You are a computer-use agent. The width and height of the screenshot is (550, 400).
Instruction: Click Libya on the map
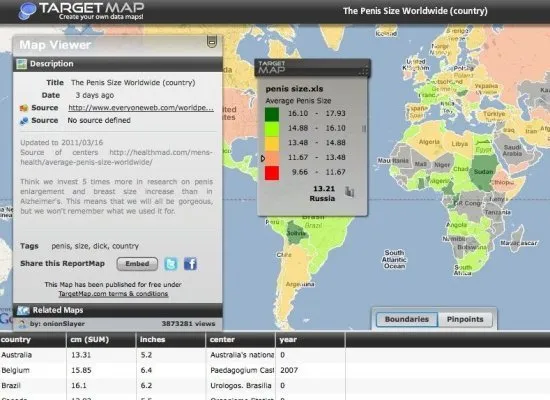[460, 144]
